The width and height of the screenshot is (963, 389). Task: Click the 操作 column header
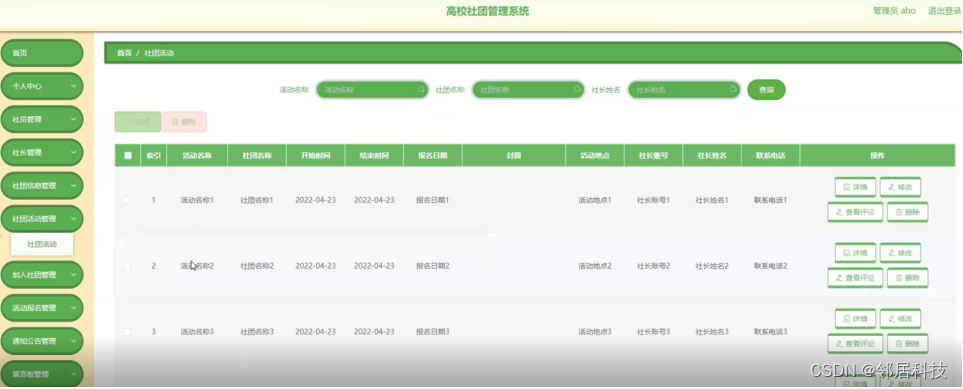click(x=878, y=156)
